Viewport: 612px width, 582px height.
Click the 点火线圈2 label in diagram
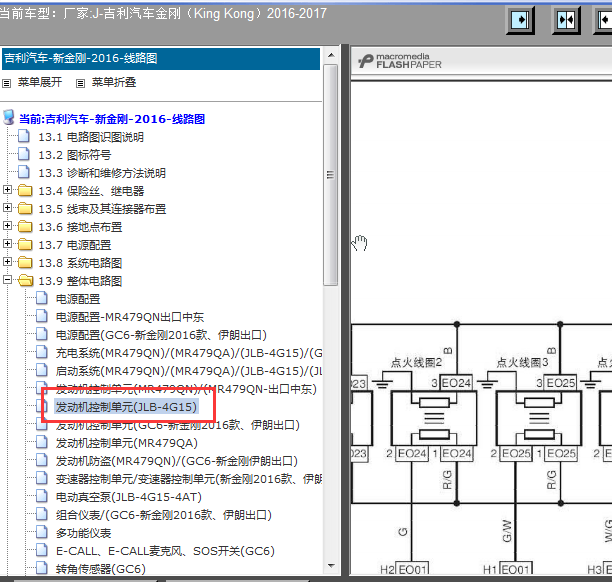pos(416,362)
